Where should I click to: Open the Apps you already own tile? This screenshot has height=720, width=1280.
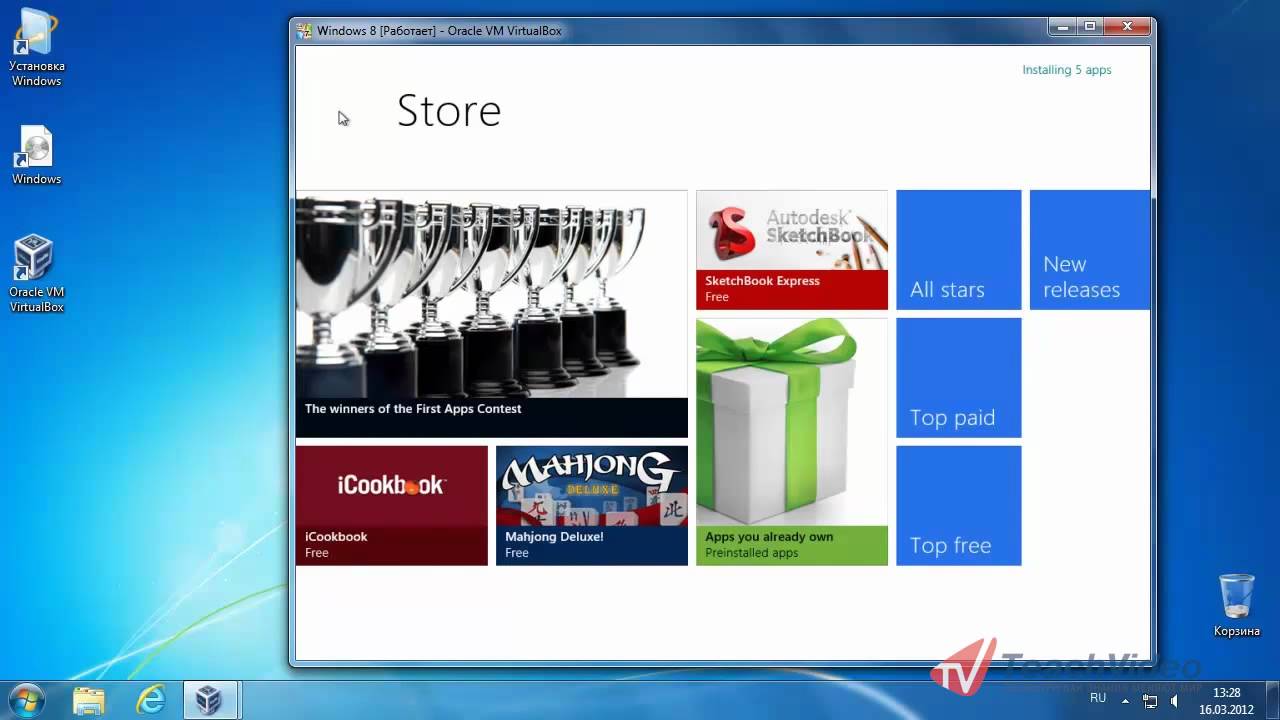(x=792, y=442)
